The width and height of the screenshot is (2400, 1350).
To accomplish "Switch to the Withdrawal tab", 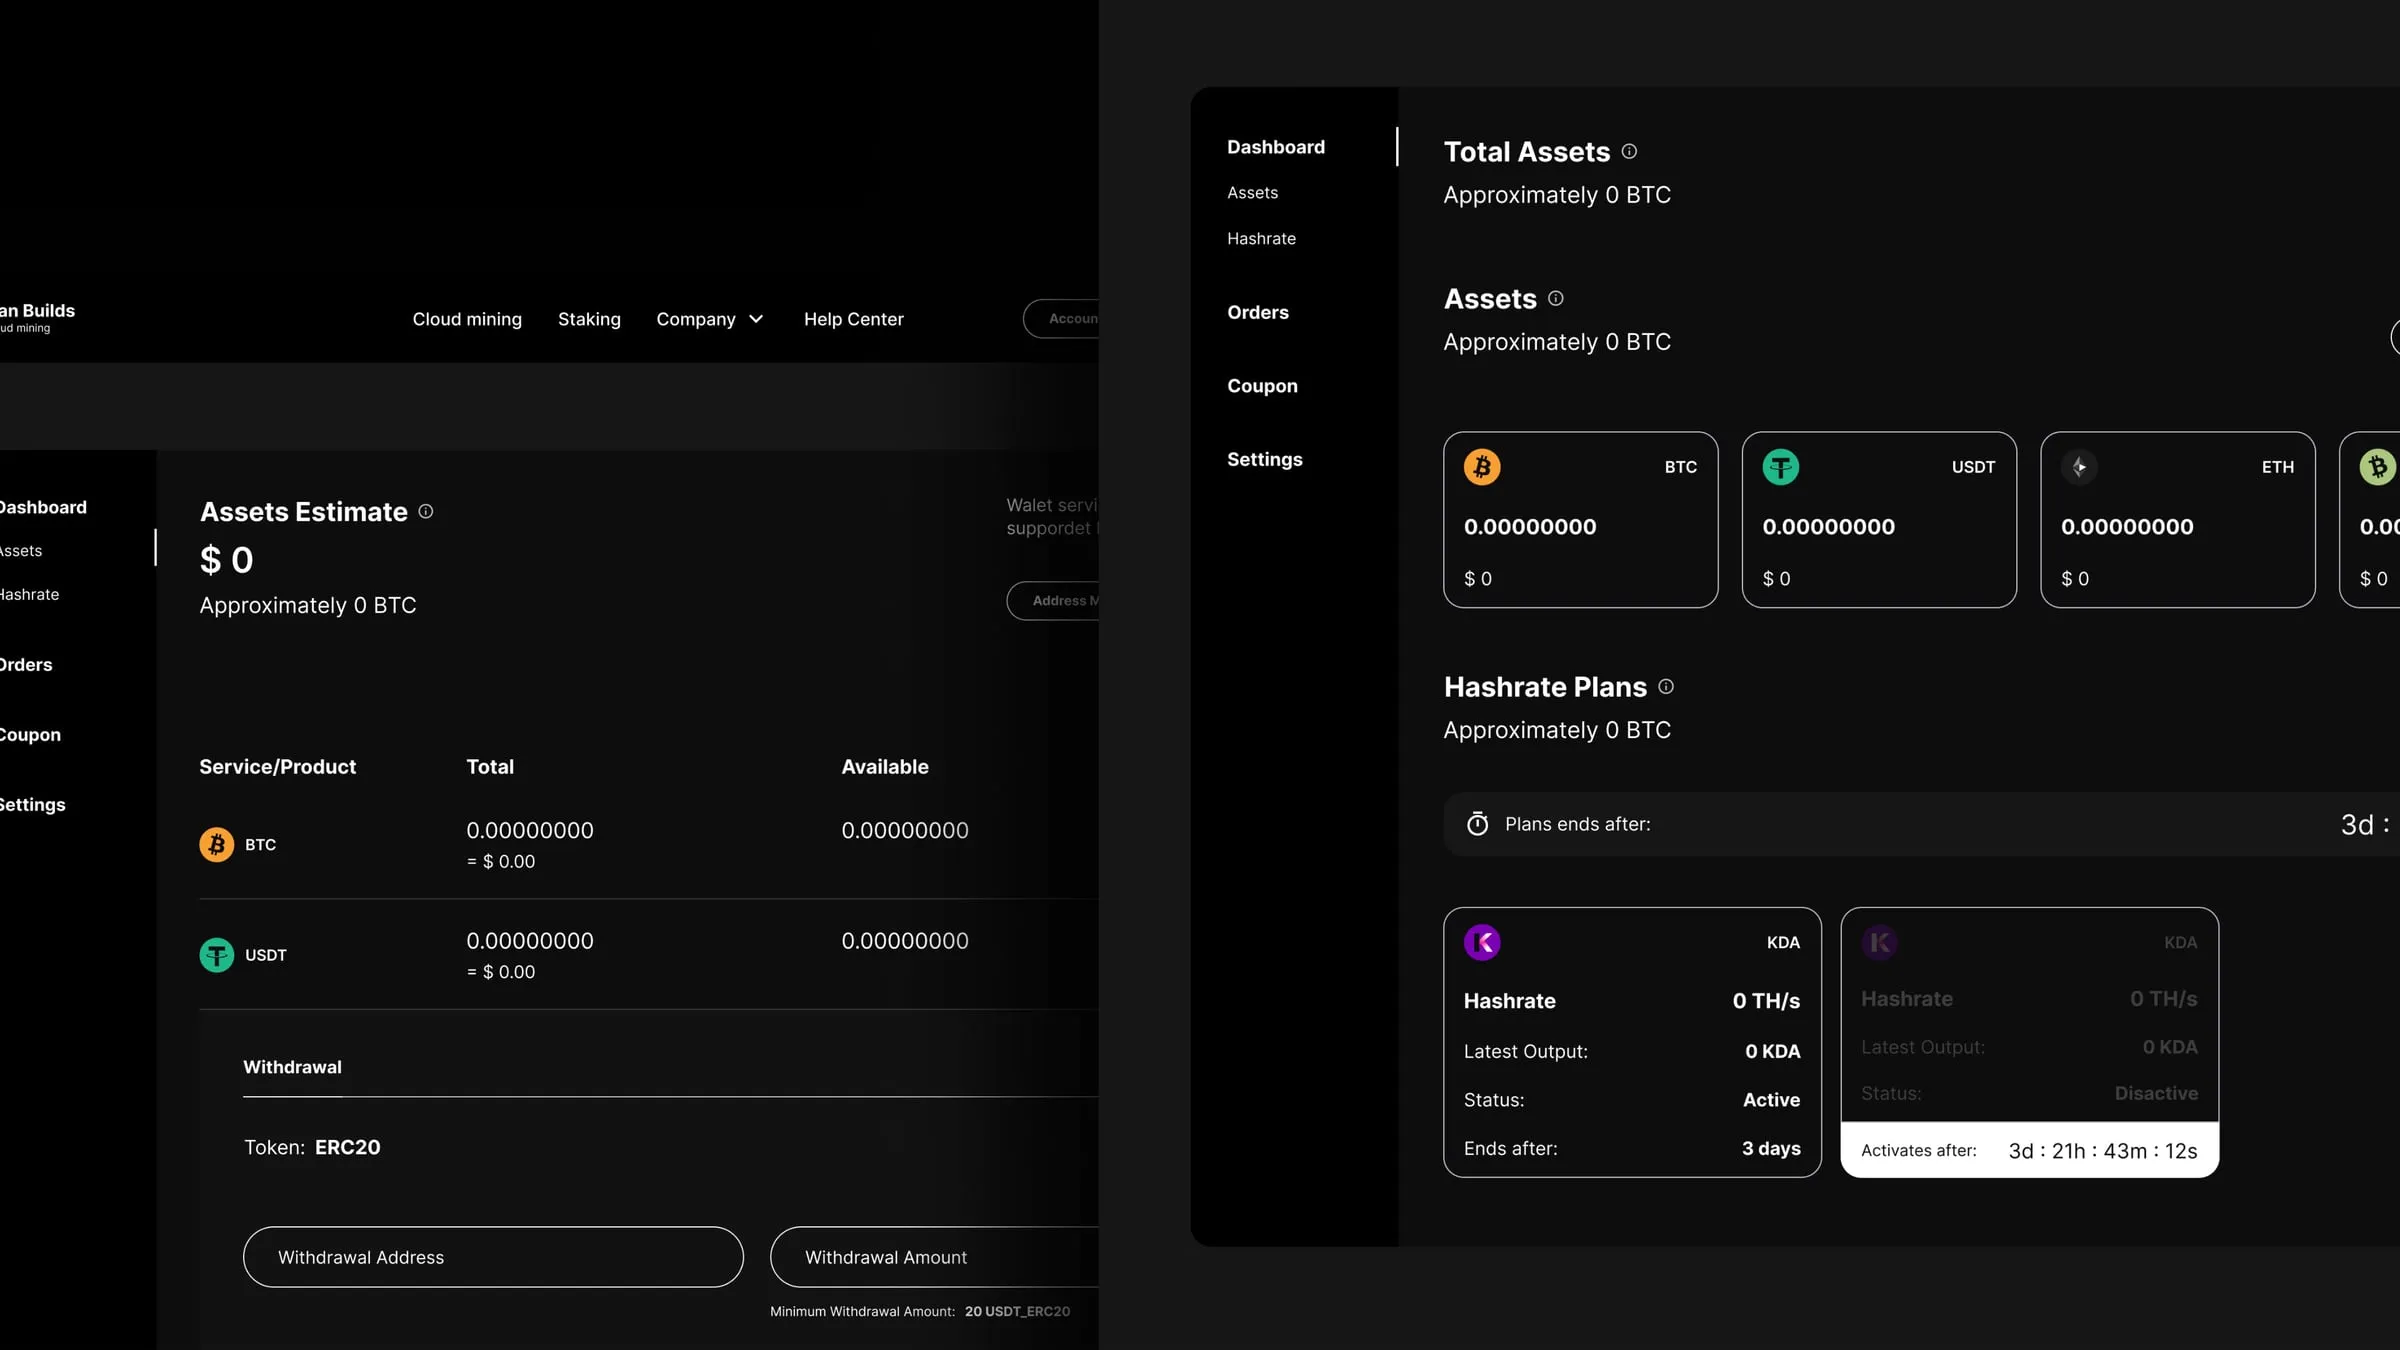I will (292, 1067).
